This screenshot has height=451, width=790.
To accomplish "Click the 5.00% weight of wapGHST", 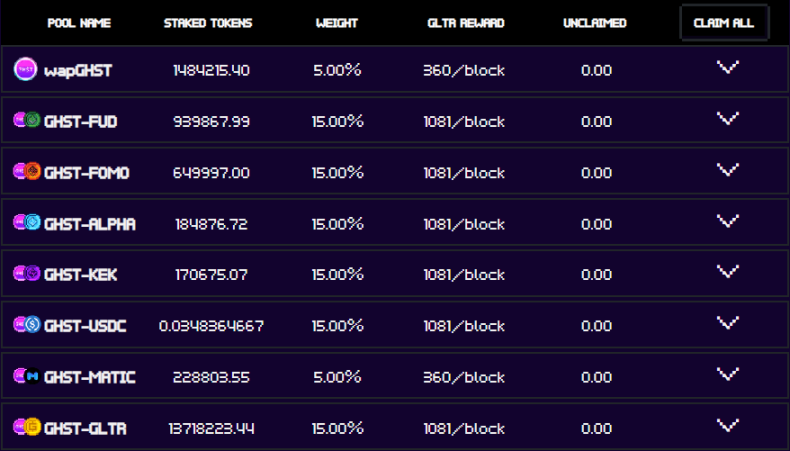I will tap(337, 70).
